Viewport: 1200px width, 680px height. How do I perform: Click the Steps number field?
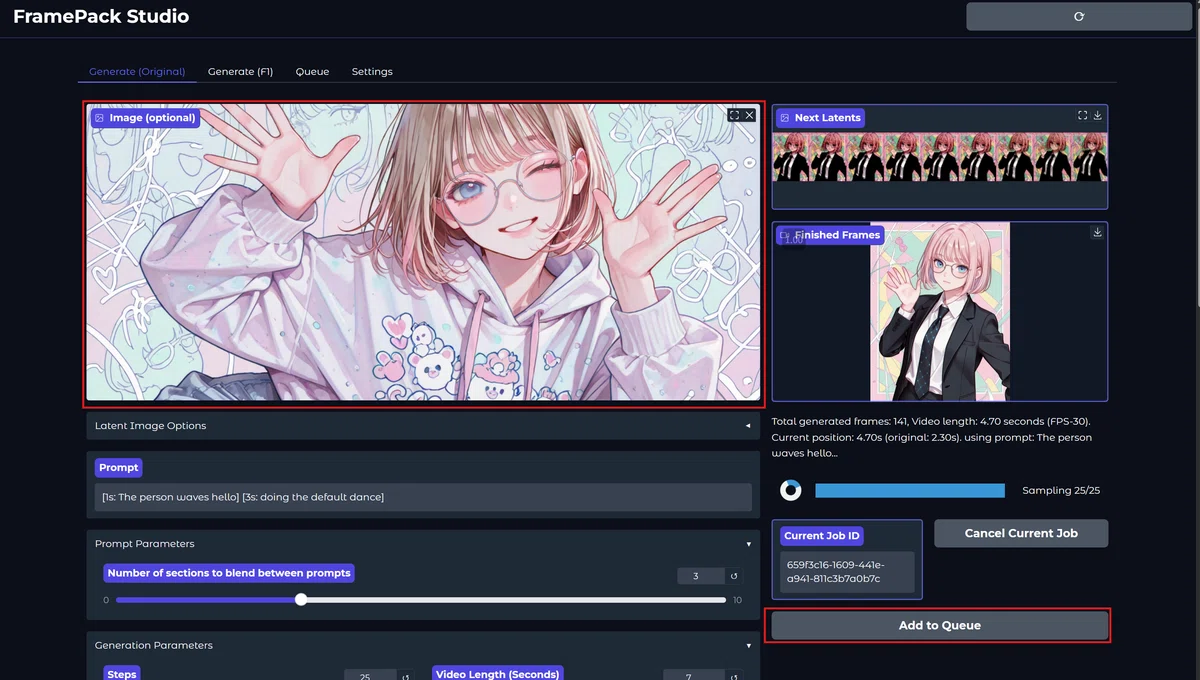point(370,677)
